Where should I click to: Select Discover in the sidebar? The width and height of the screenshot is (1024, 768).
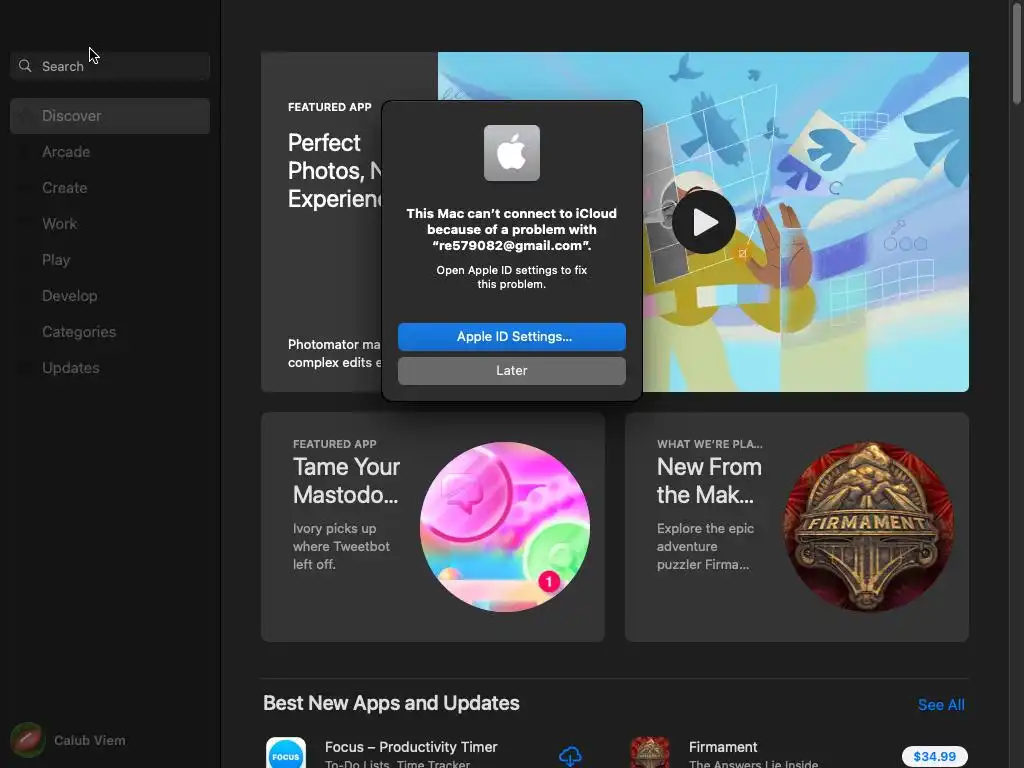110,116
